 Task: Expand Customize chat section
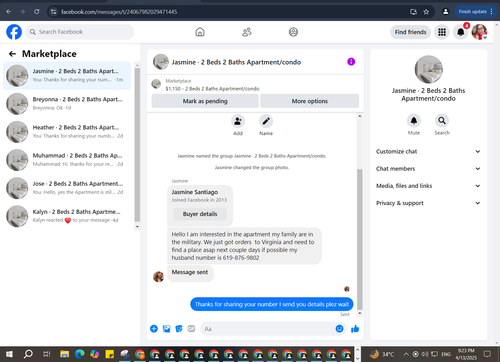click(428, 151)
